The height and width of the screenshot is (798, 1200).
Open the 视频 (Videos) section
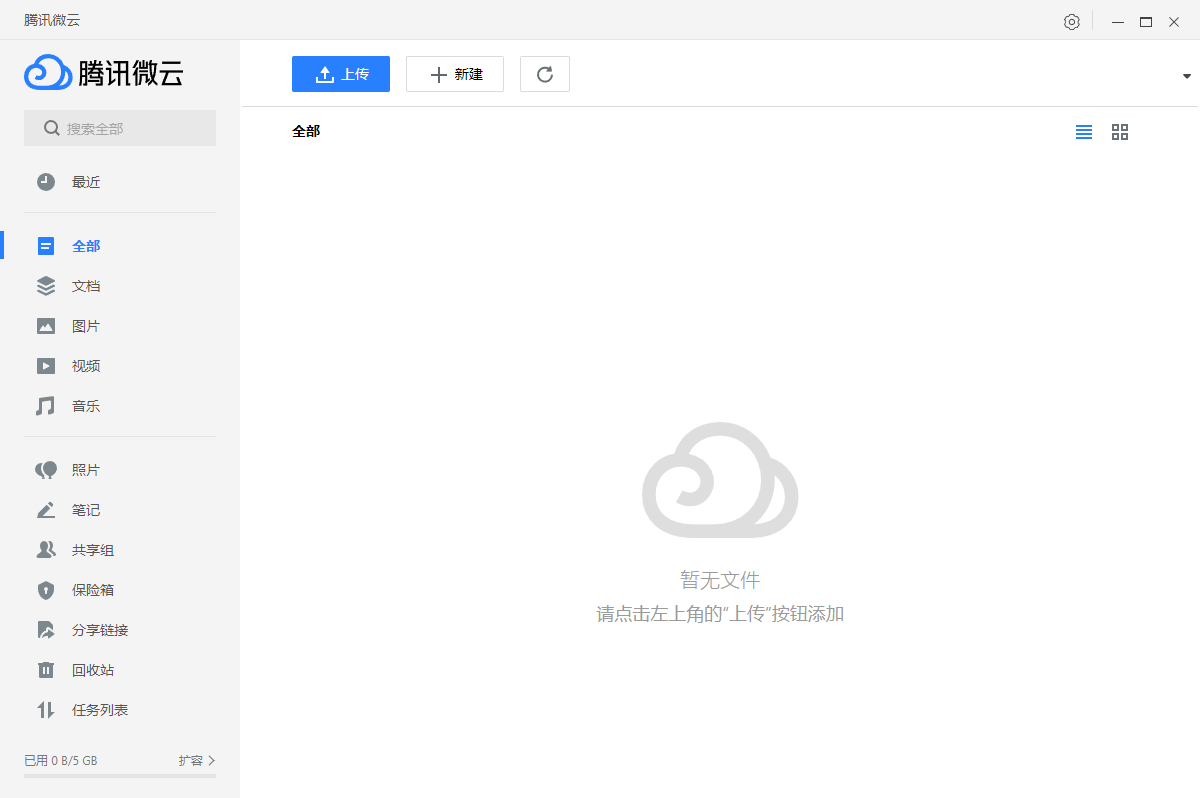tap(86, 365)
